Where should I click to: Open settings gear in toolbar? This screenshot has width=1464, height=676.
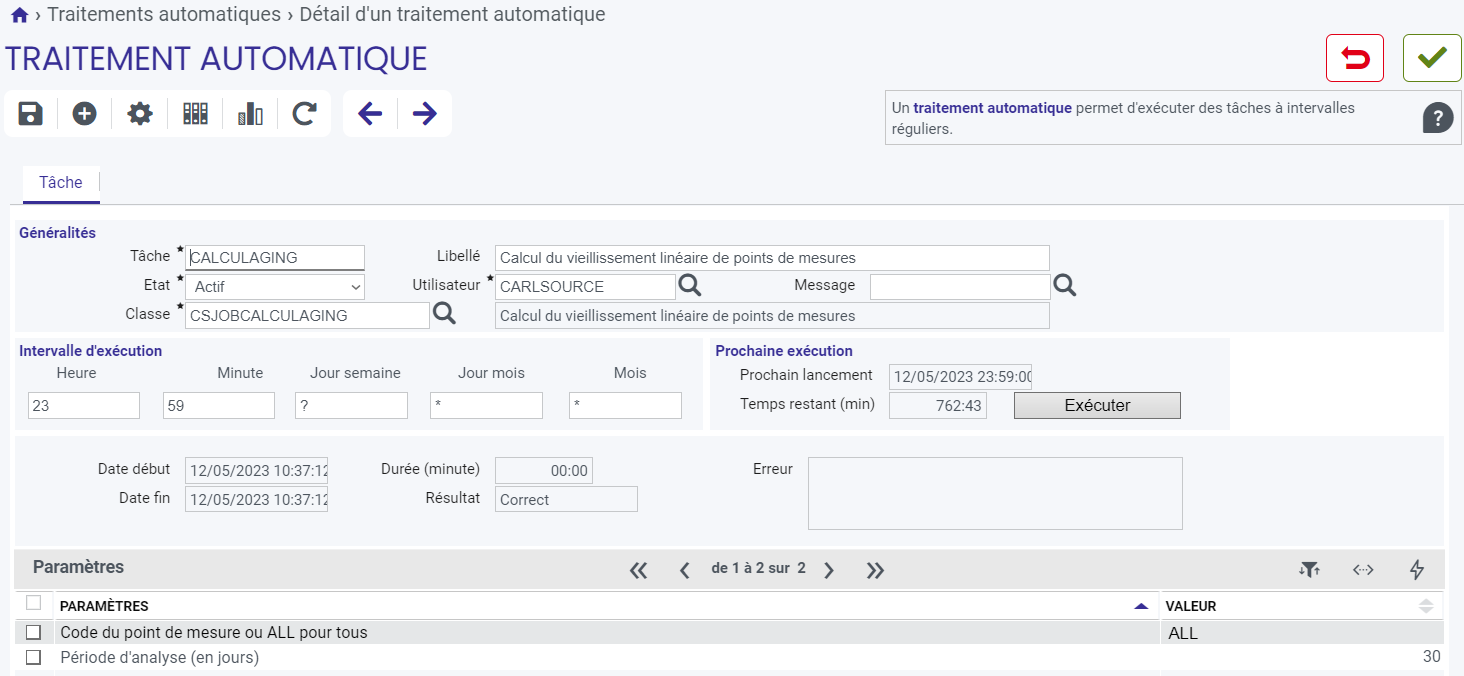coord(140,114)
